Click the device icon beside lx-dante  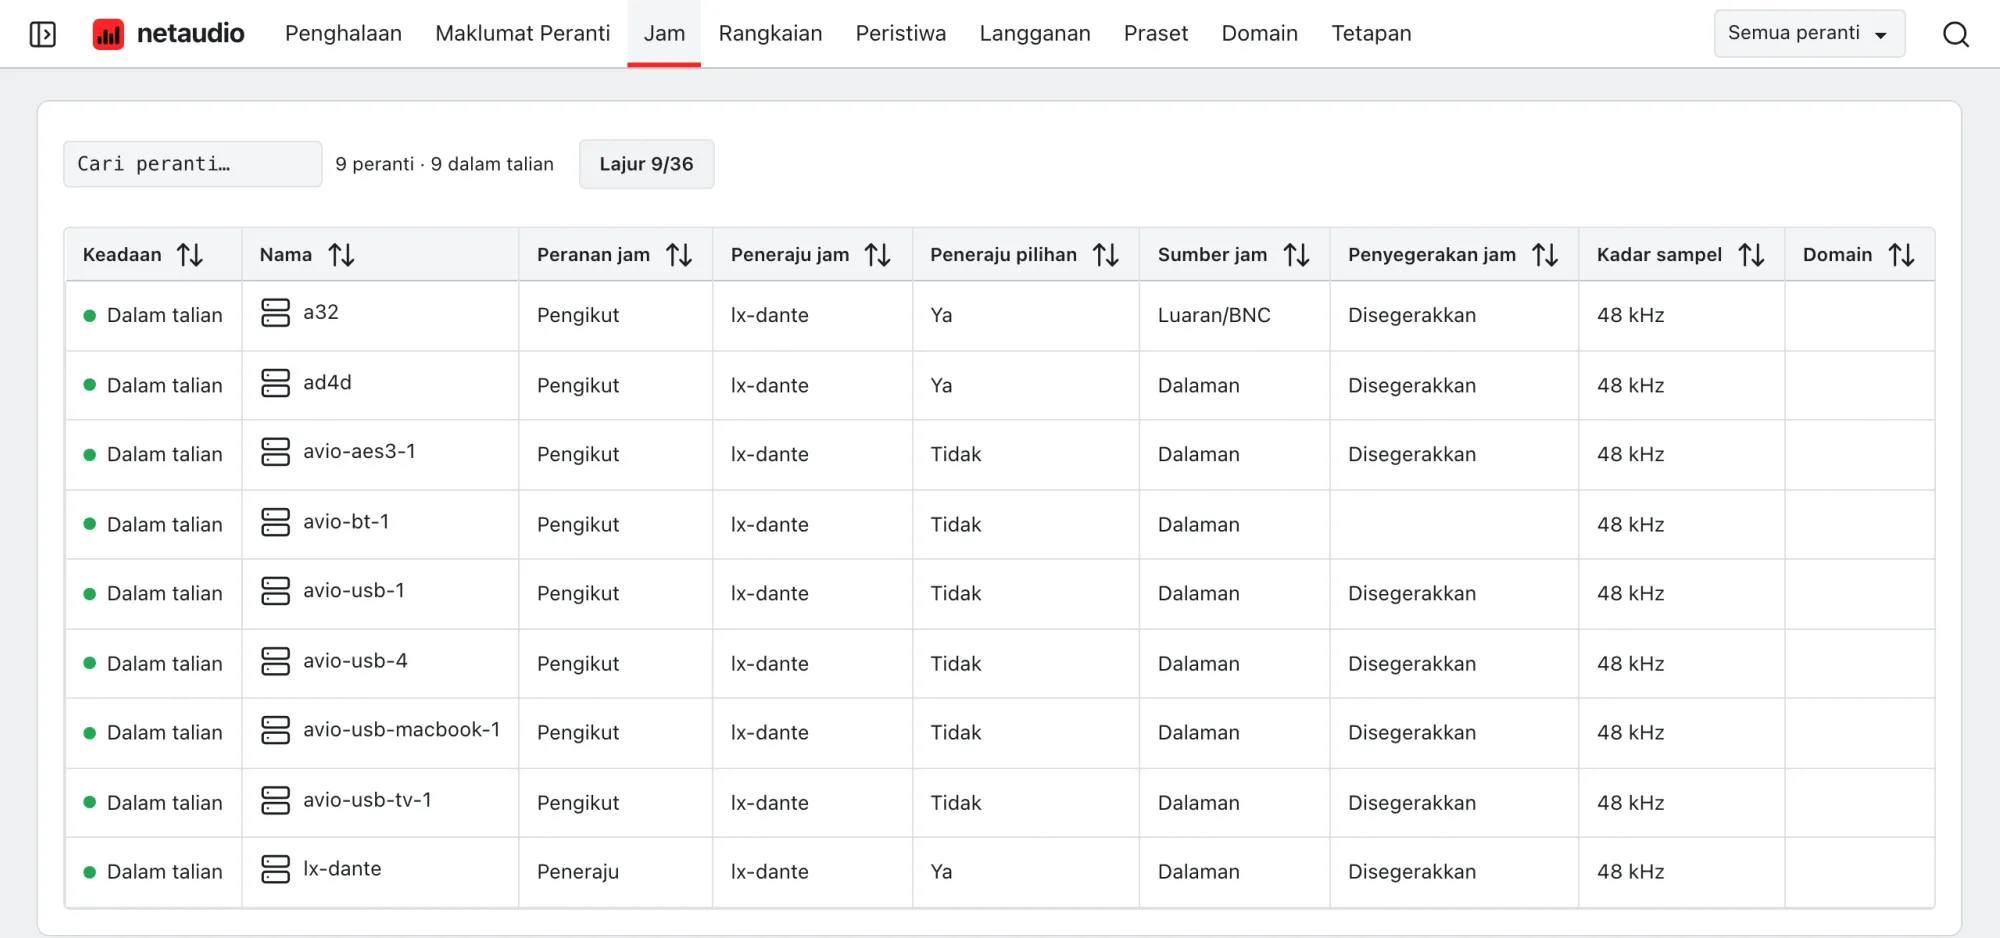(275, 869)
